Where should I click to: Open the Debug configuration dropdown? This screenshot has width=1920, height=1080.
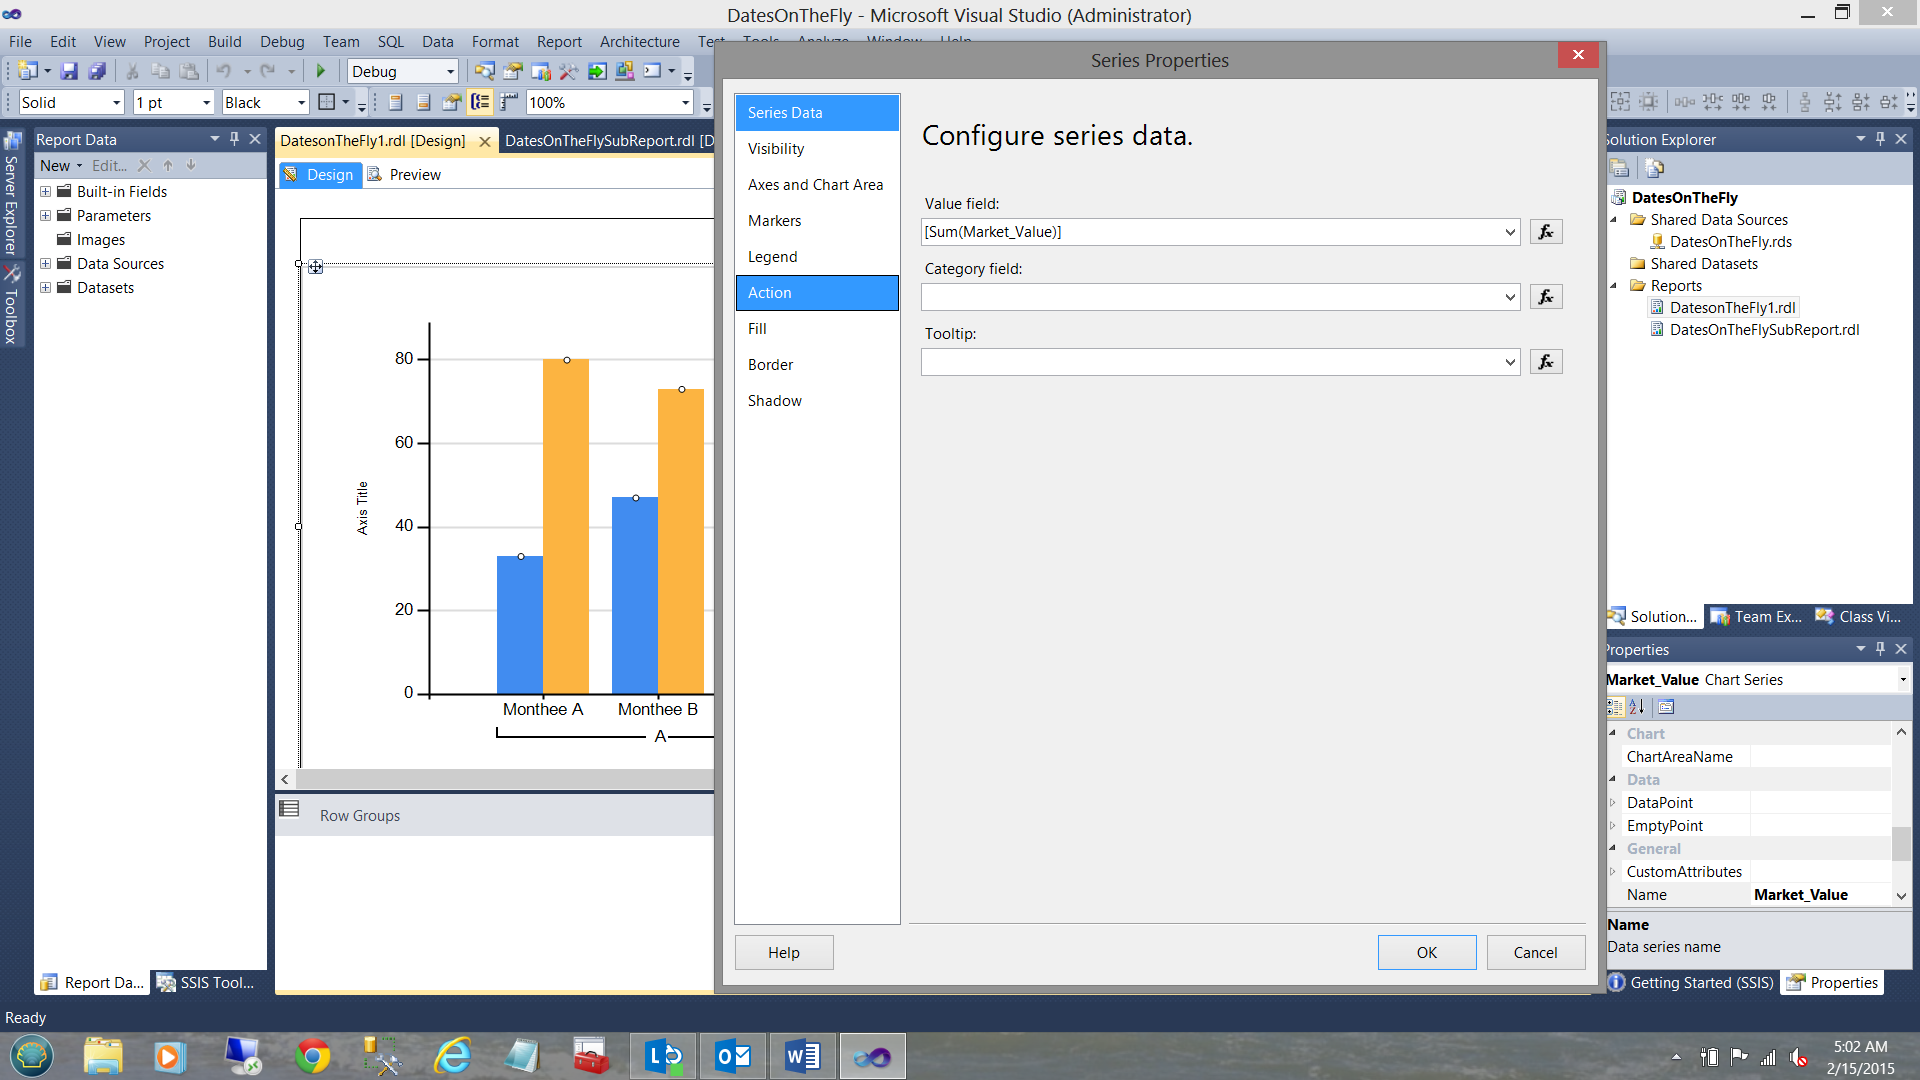pos(450,71)
